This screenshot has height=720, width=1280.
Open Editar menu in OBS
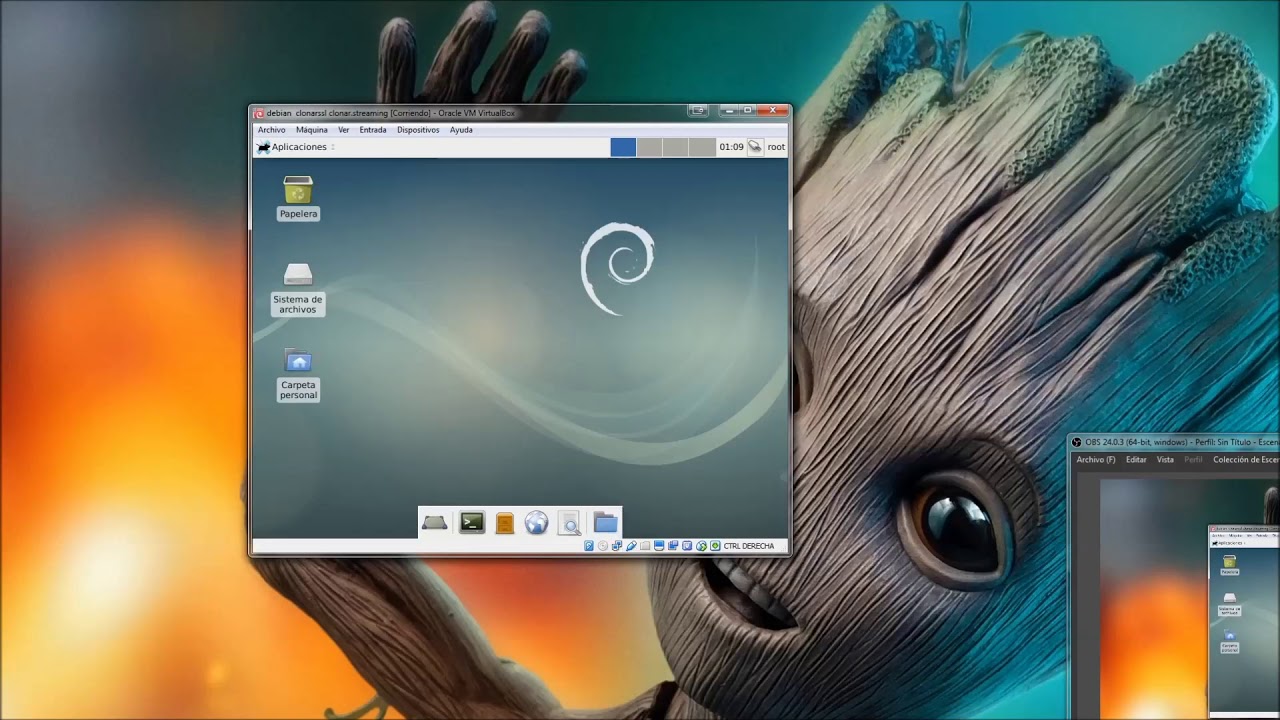1136,460
